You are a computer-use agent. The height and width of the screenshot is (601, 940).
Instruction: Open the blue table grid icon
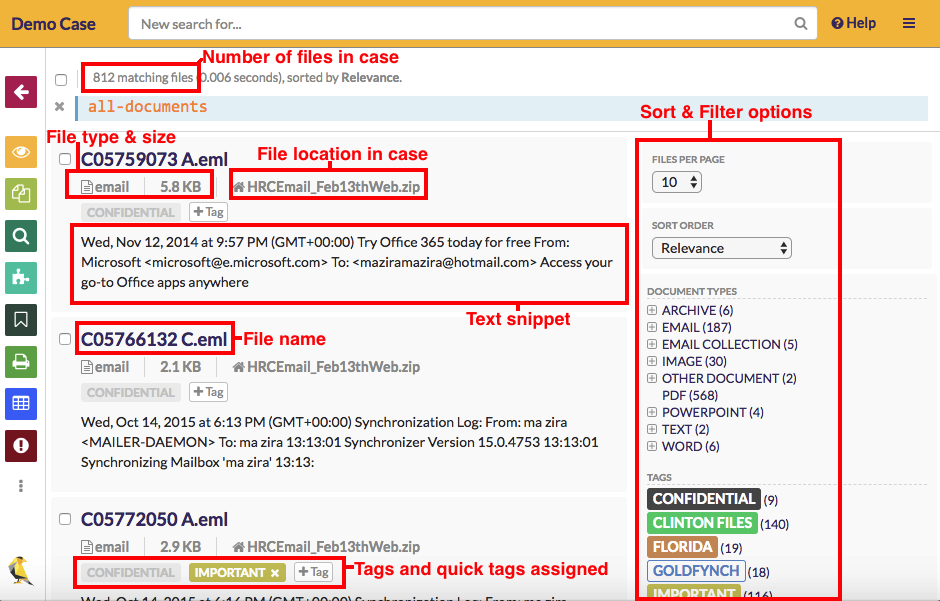[21, 403]
